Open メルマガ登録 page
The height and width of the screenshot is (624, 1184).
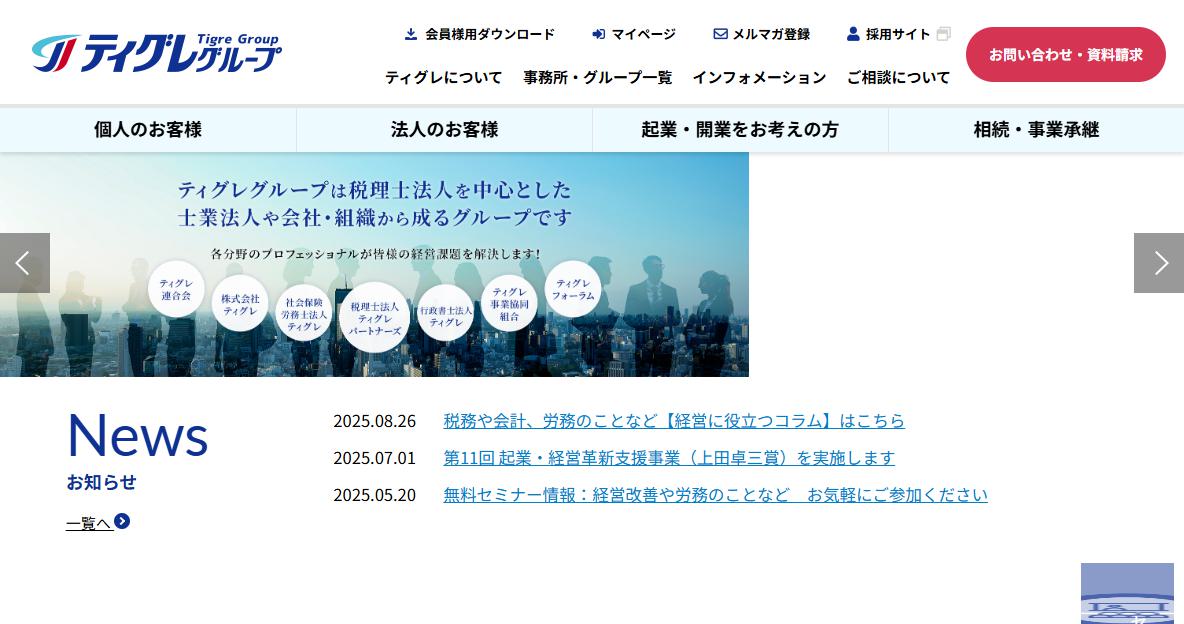pos(762,34)
